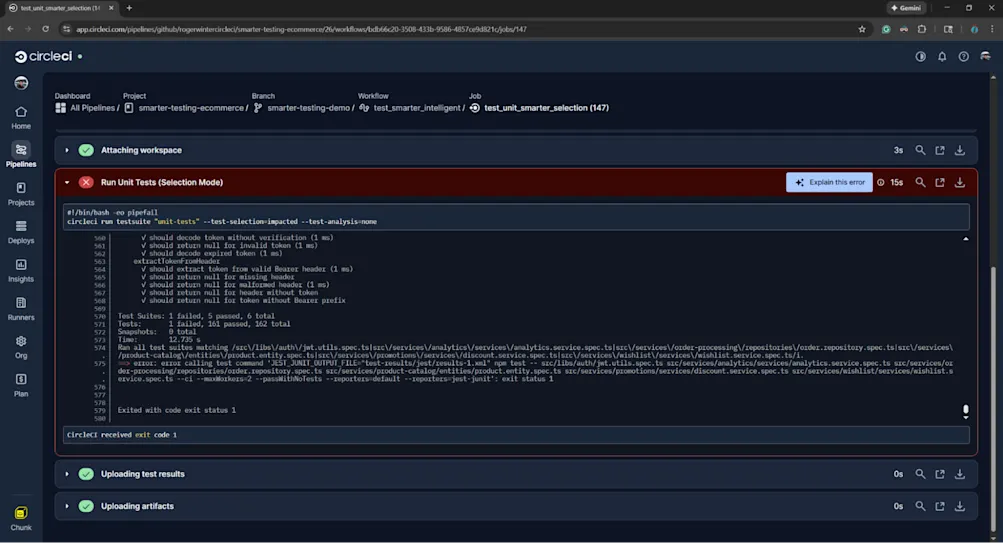Search the Uploading artifacts step output
Image resolution: width=1003 pixels, height=543 pixels.
click(920, 506)
